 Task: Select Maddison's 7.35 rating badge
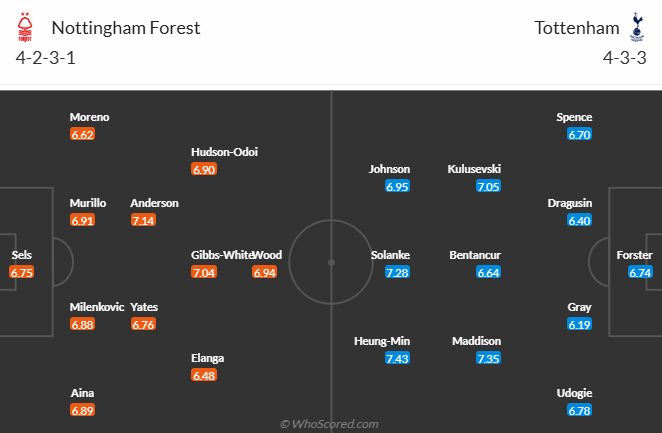[x=489, y=358]
